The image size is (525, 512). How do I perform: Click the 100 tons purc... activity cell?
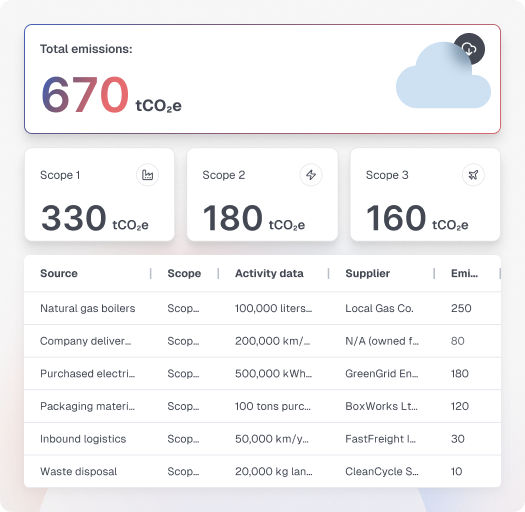point(273,406)
